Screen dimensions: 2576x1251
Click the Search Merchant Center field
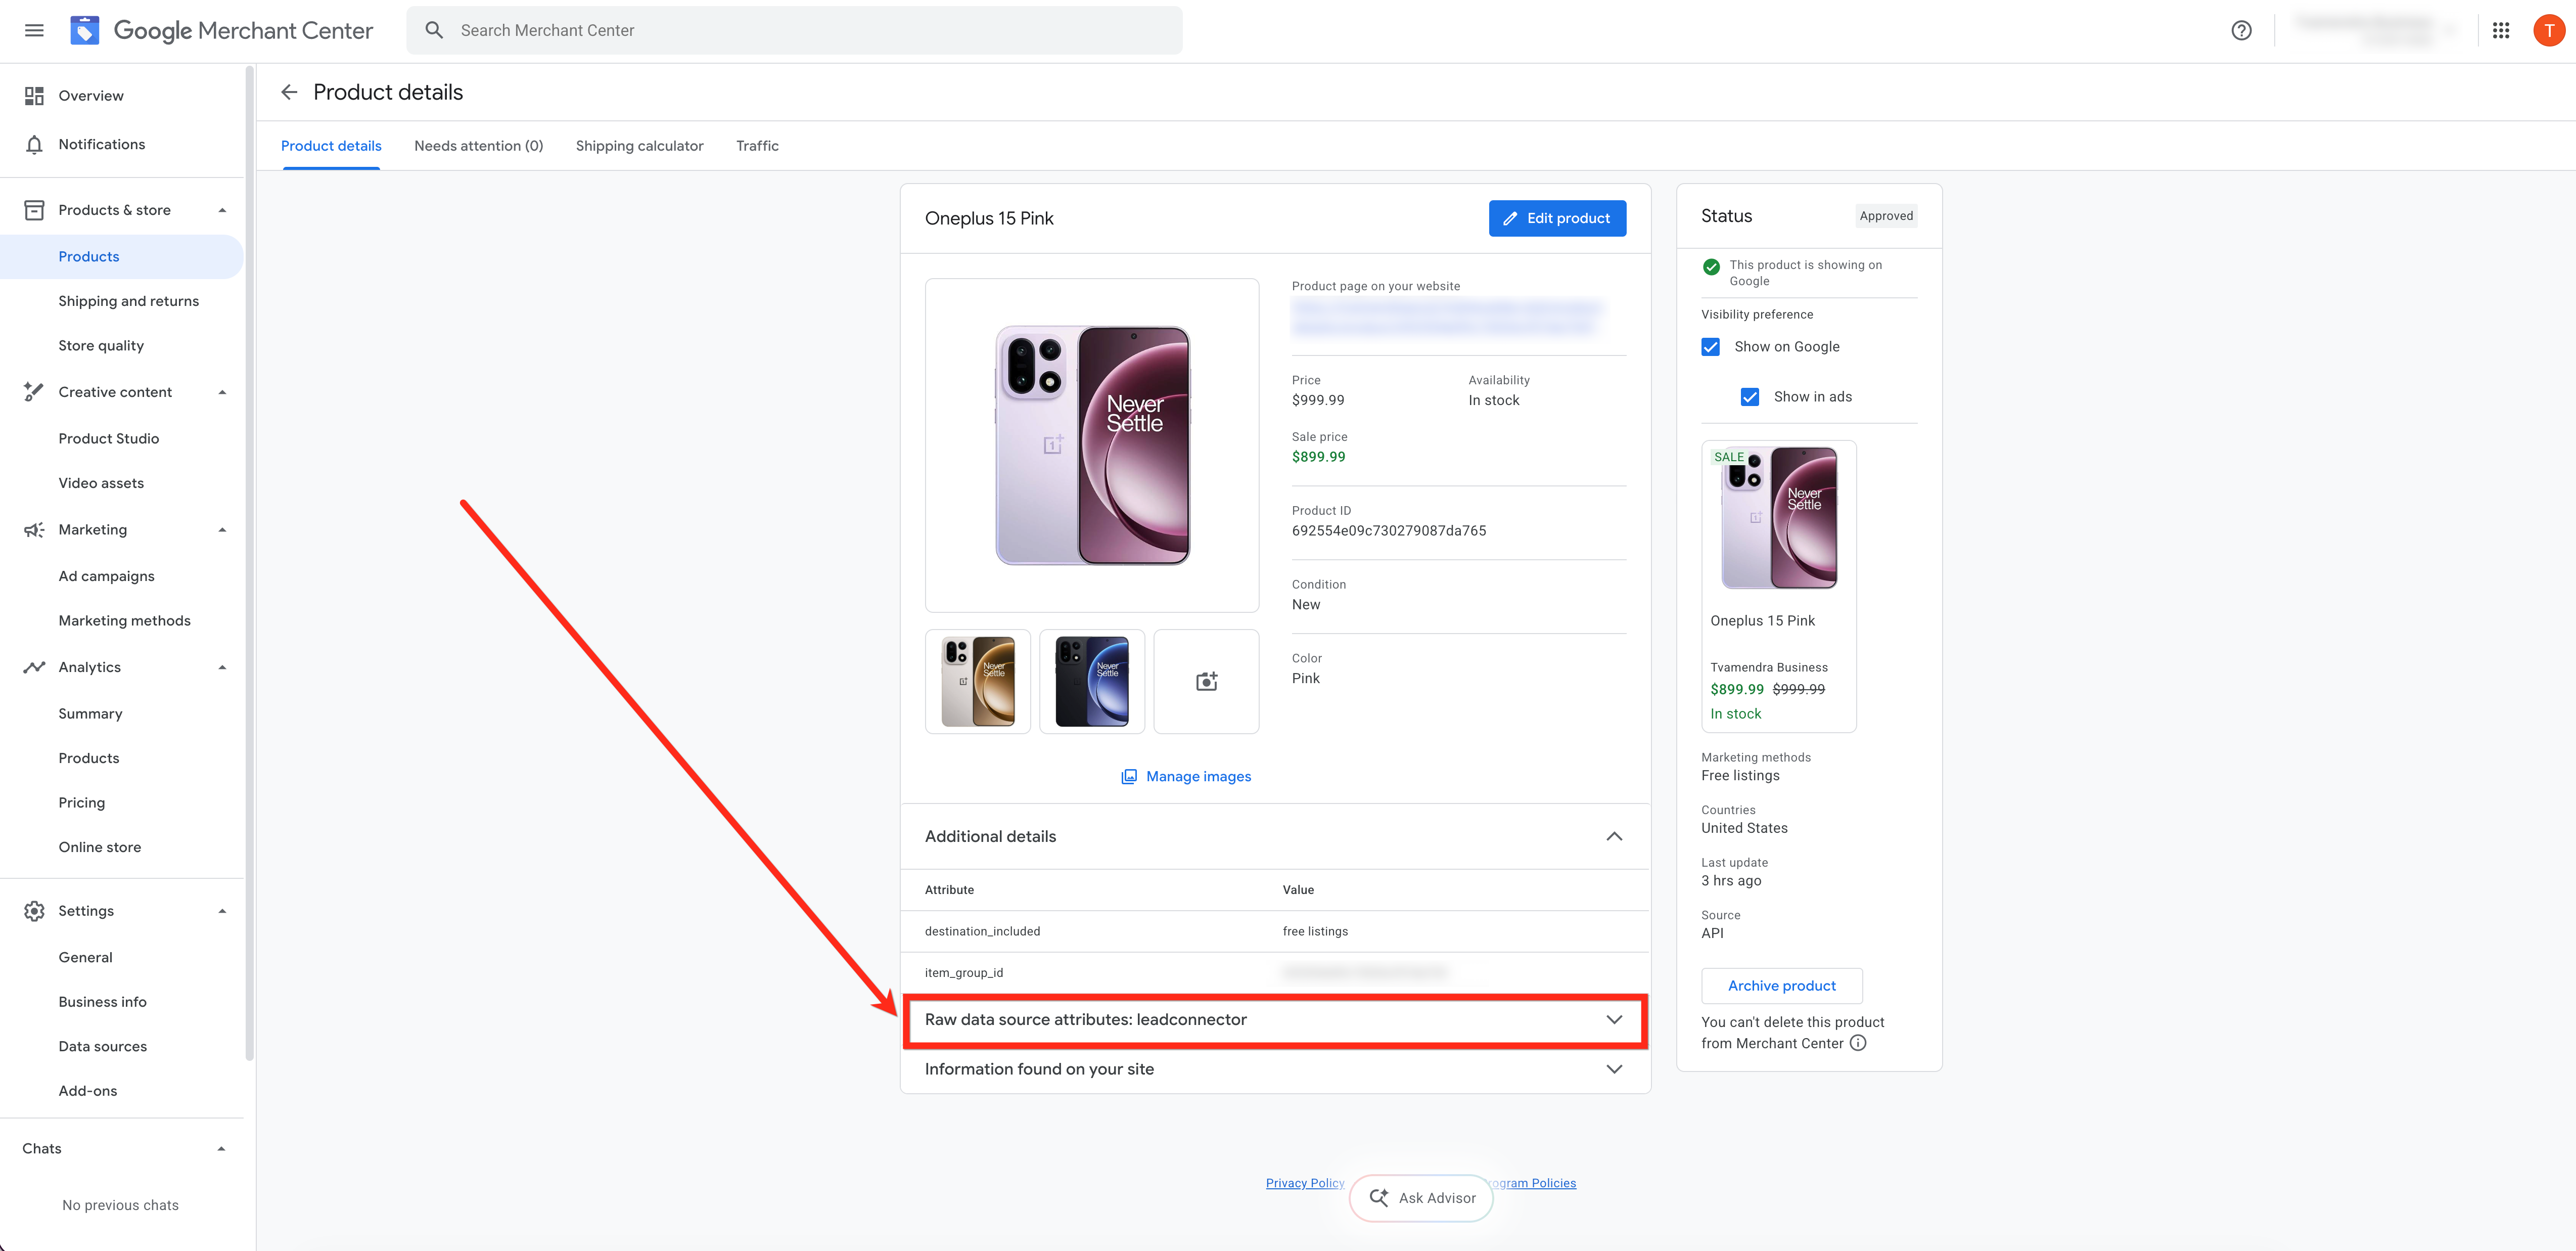pos(794,30)
